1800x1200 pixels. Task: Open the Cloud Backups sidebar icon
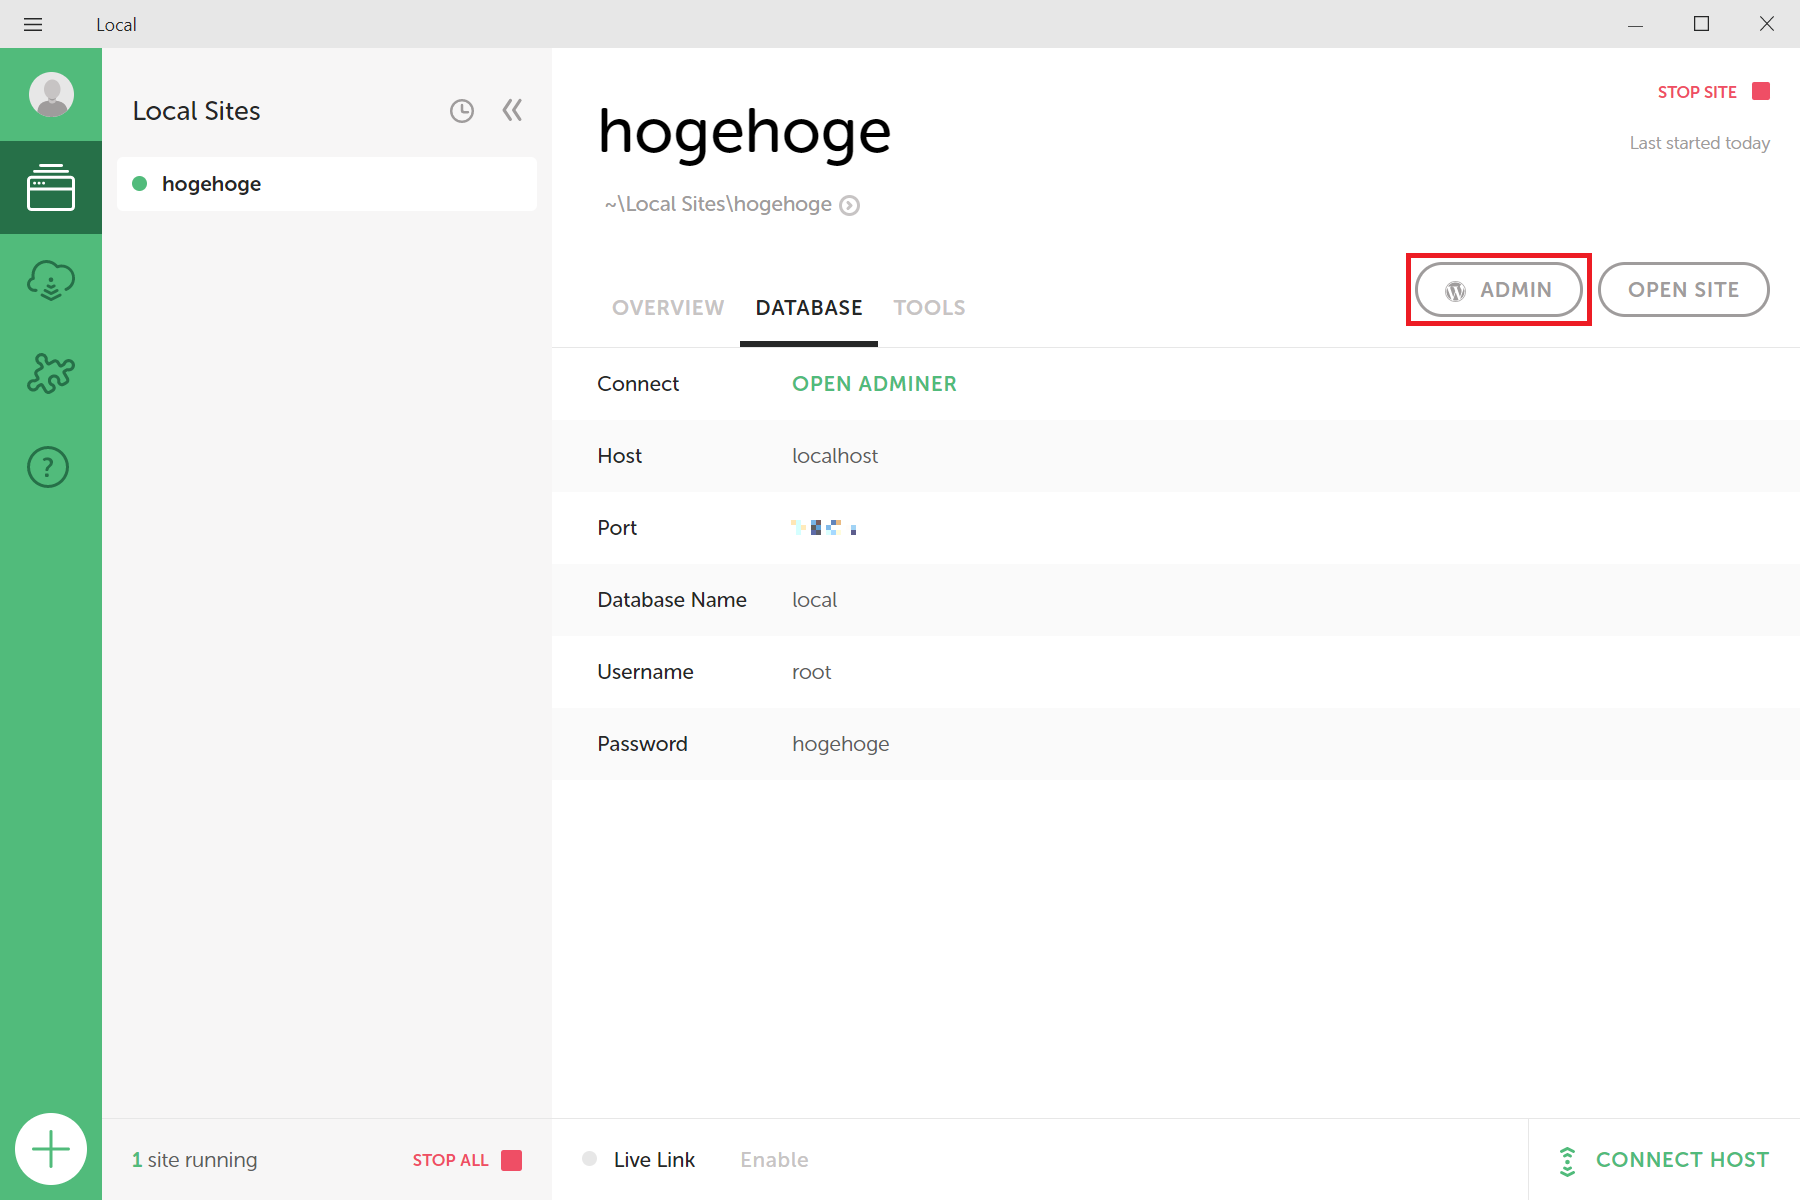click(x=51, y=281)
